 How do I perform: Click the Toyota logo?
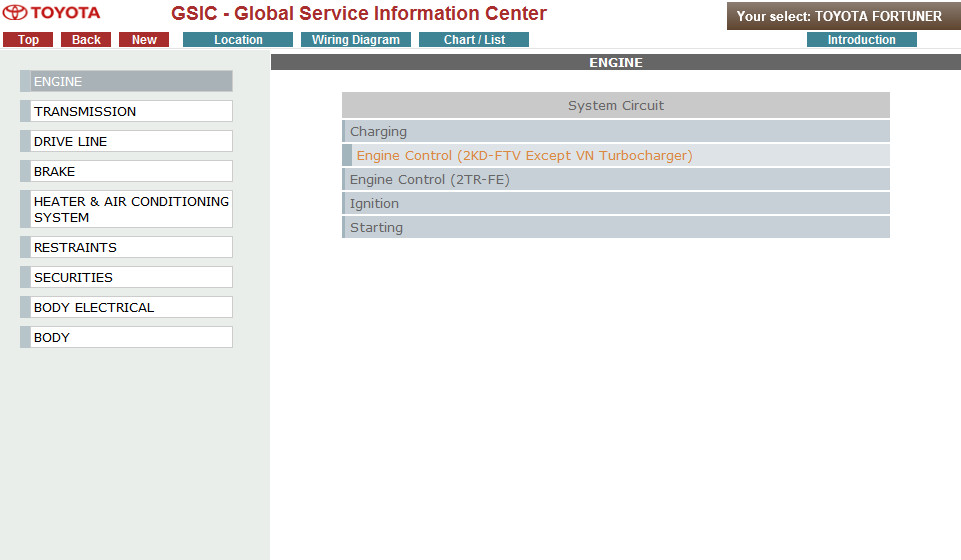click(x=51, y=13)
